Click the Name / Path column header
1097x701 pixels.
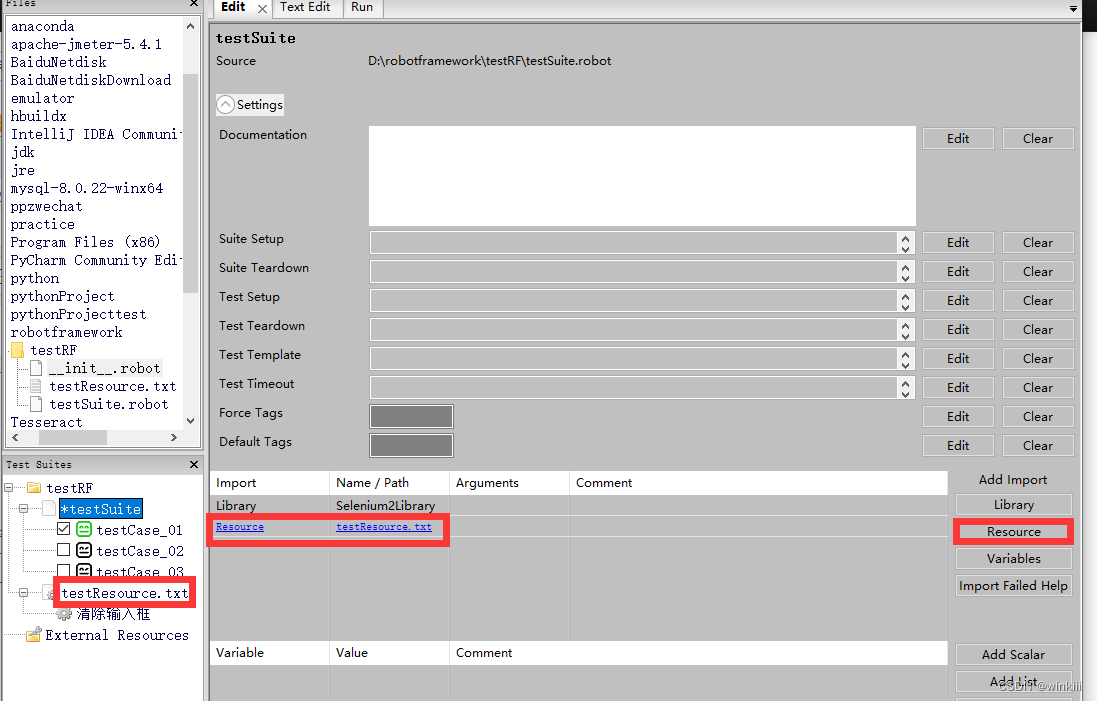389,483
